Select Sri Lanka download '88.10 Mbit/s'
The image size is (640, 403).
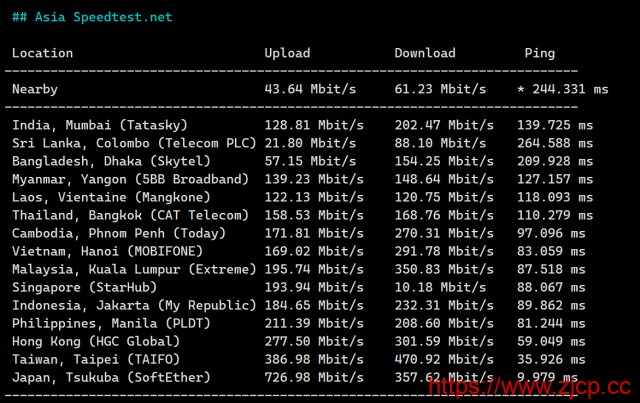[440, 143]
